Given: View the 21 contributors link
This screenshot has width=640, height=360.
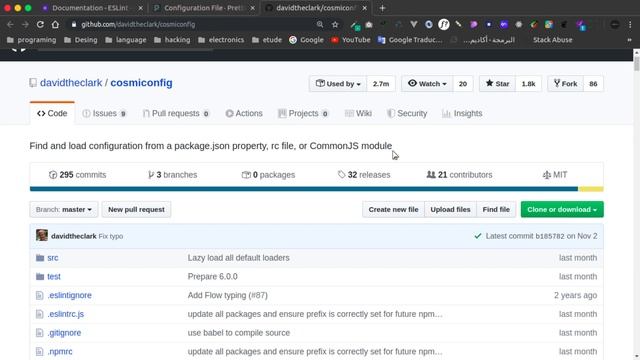Looking at the screenshot, I should 459,175.
